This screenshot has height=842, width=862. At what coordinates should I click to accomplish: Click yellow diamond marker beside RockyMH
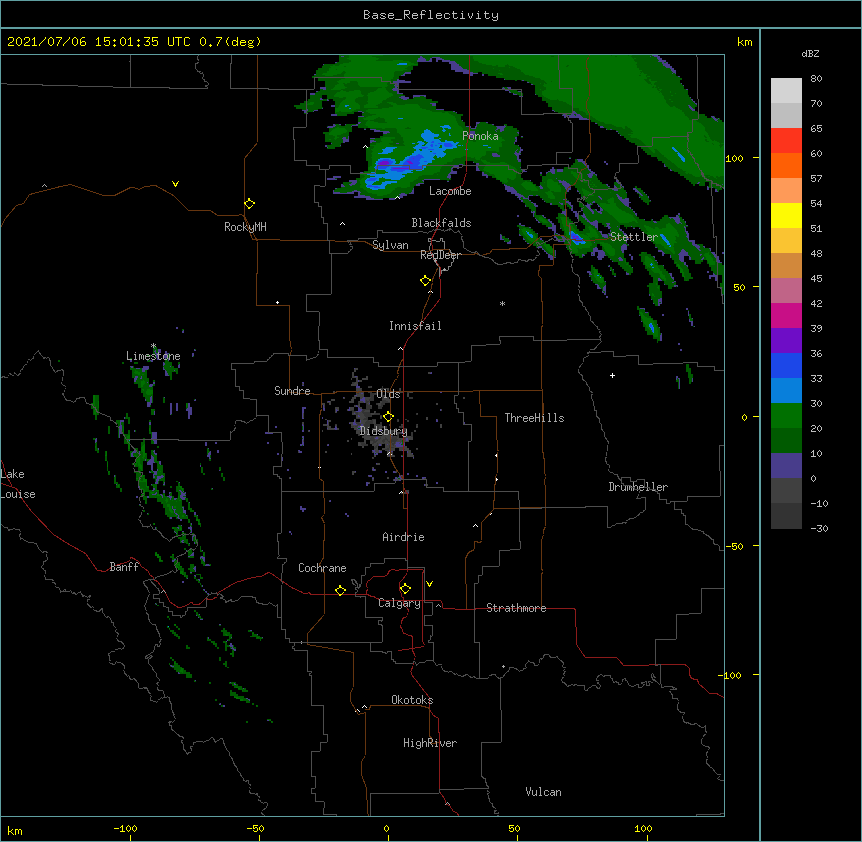[x=250, y=204]
